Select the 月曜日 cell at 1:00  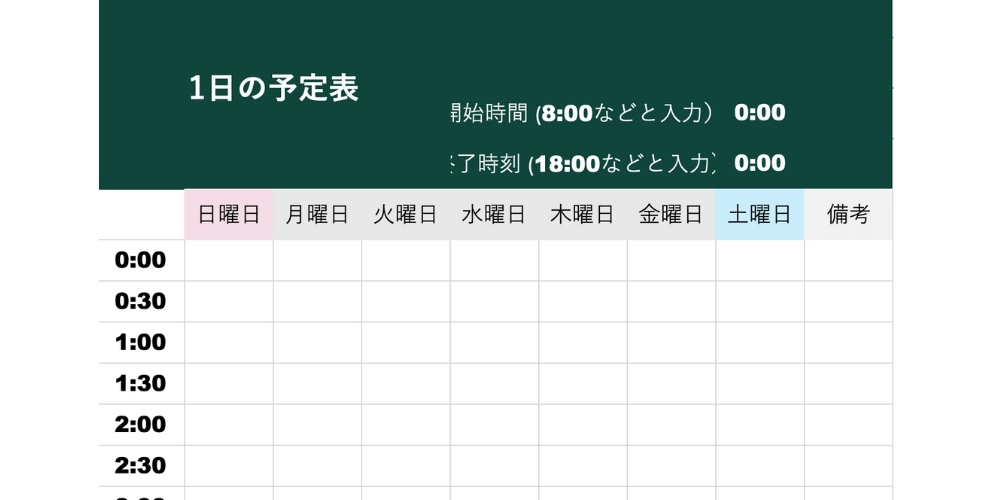point(317,342)
